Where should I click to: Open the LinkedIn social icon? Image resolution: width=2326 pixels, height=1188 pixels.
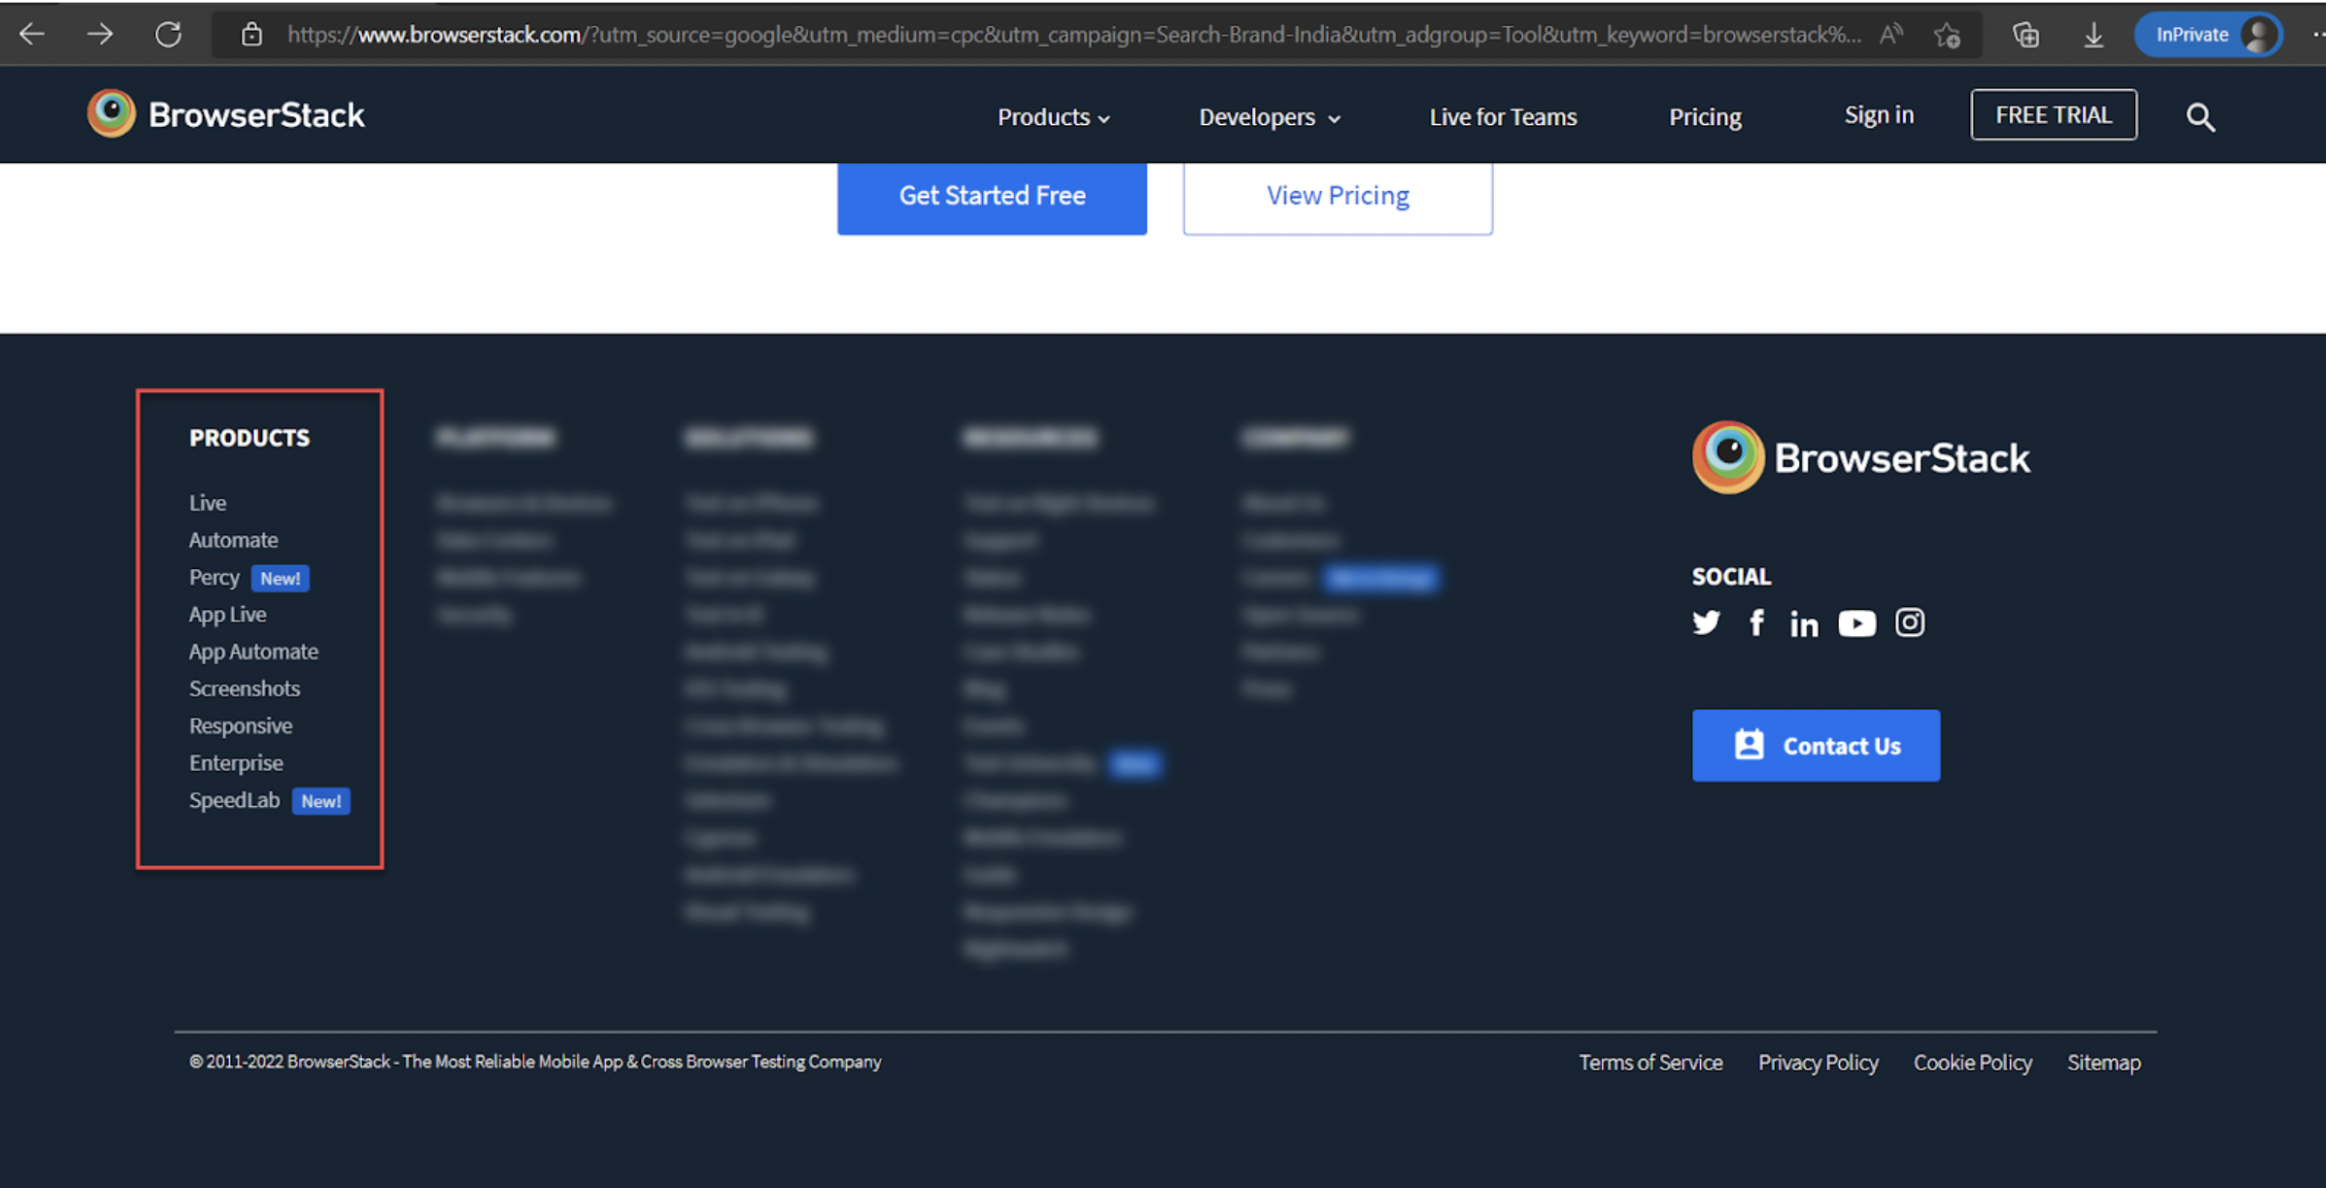click(1804, 622)
